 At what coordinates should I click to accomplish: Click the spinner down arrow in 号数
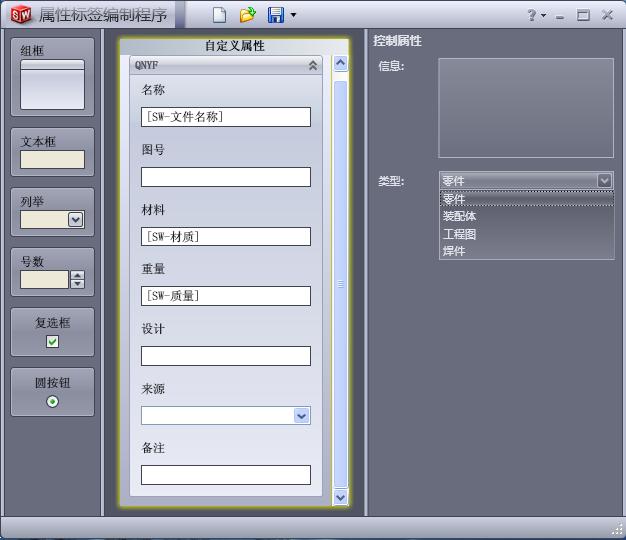[77, 284]
